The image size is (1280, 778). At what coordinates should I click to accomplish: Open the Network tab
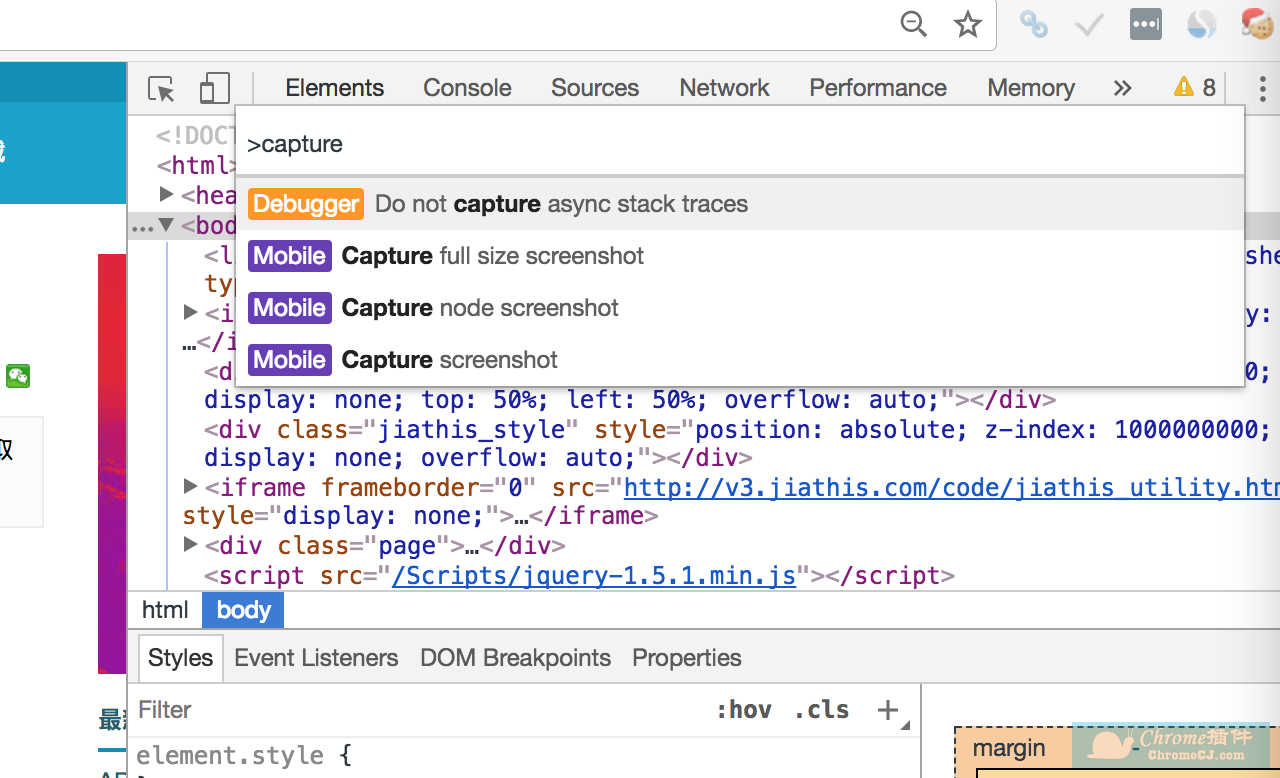[x=724, y=88]
